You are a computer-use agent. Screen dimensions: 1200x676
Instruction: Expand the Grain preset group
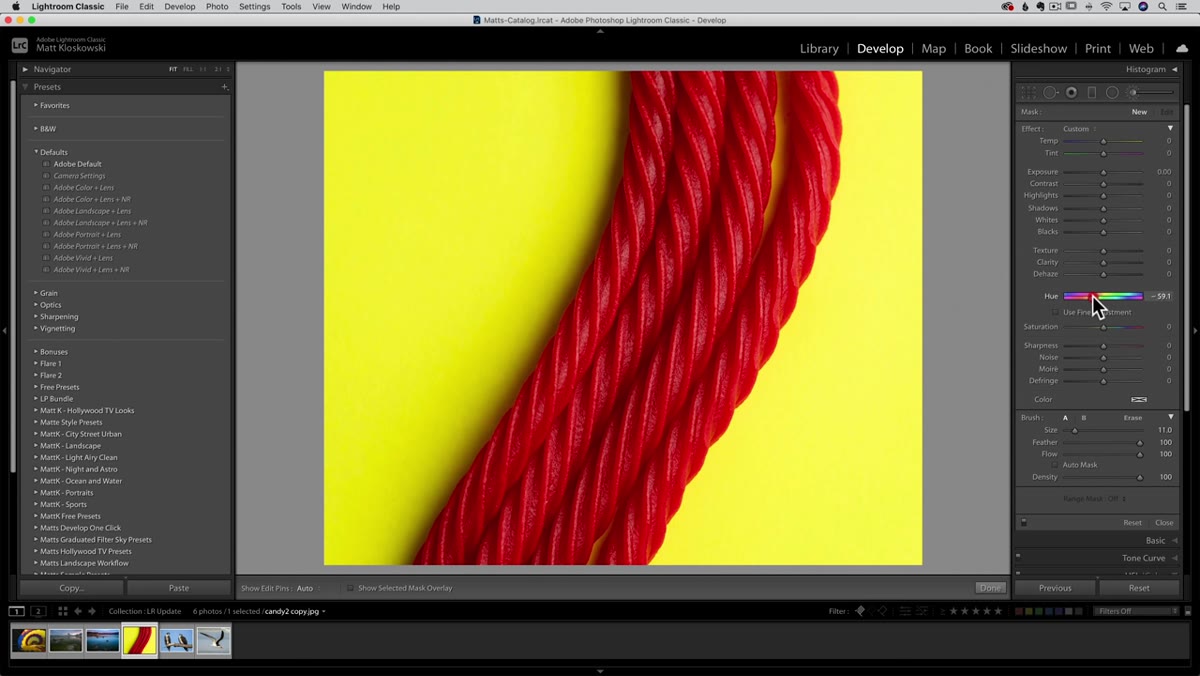pos(36,293)
